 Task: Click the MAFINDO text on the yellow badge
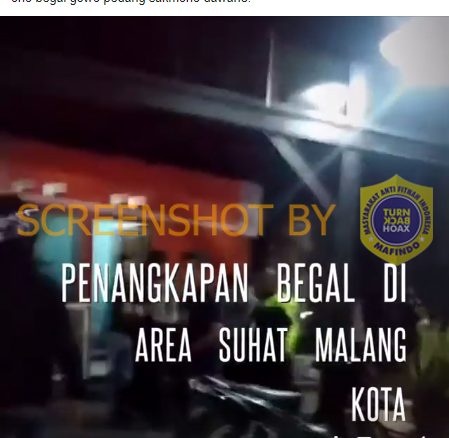(396, 249)
